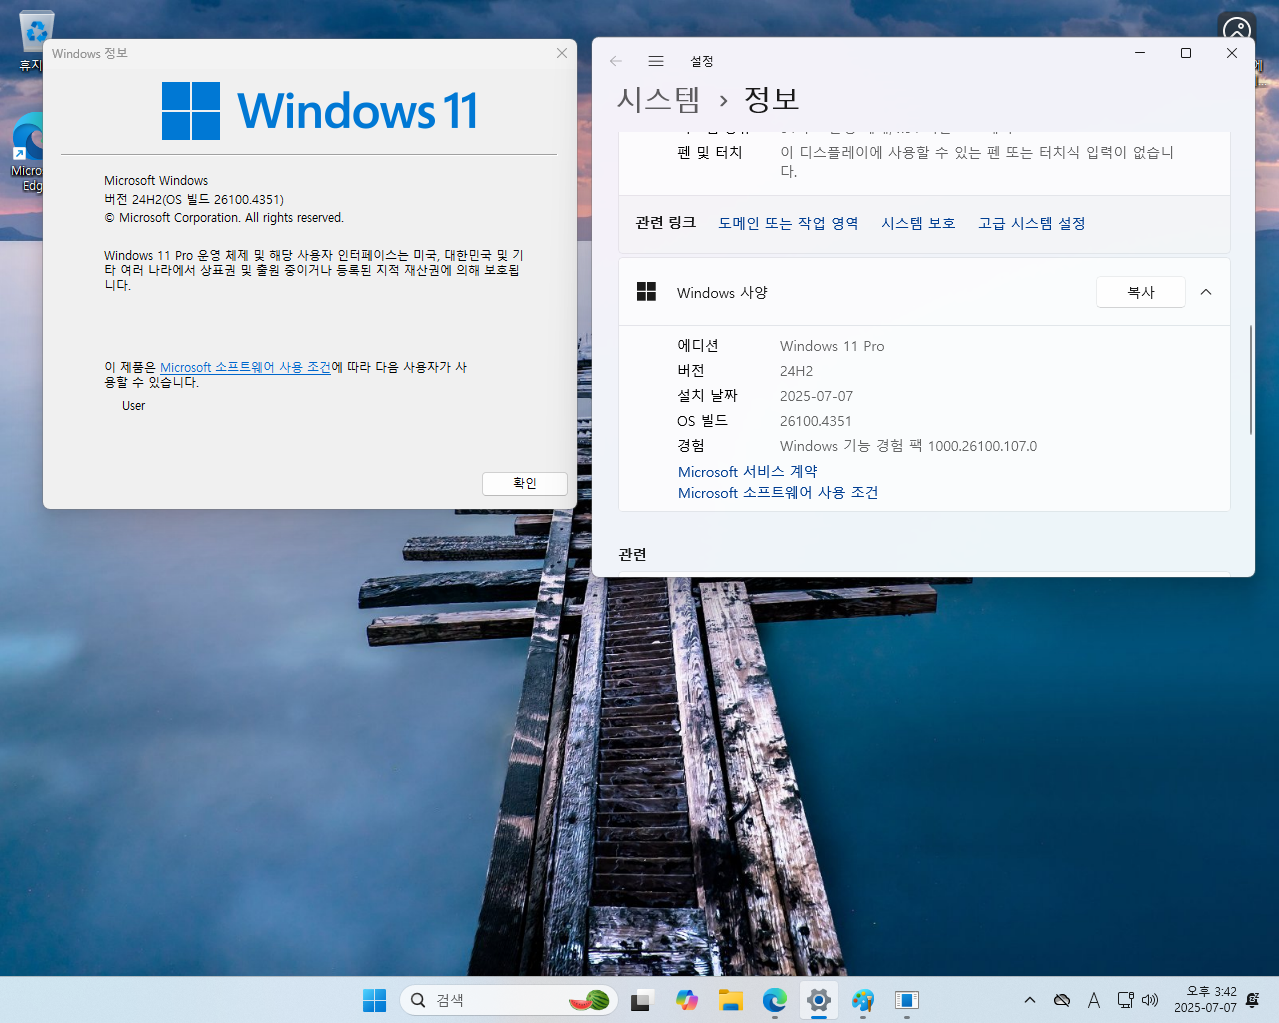Go back using Settings back arrow
The height and width of the screenshot is (1023, 1279).
616,61
